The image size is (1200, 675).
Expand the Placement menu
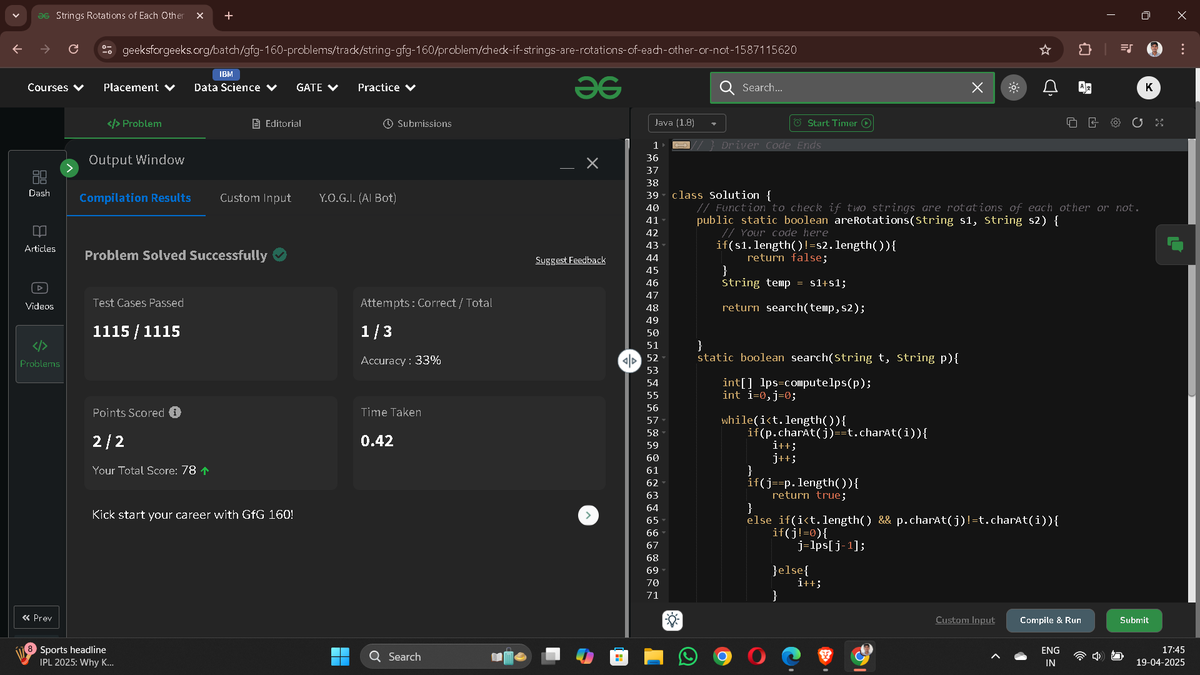(139, 88)
